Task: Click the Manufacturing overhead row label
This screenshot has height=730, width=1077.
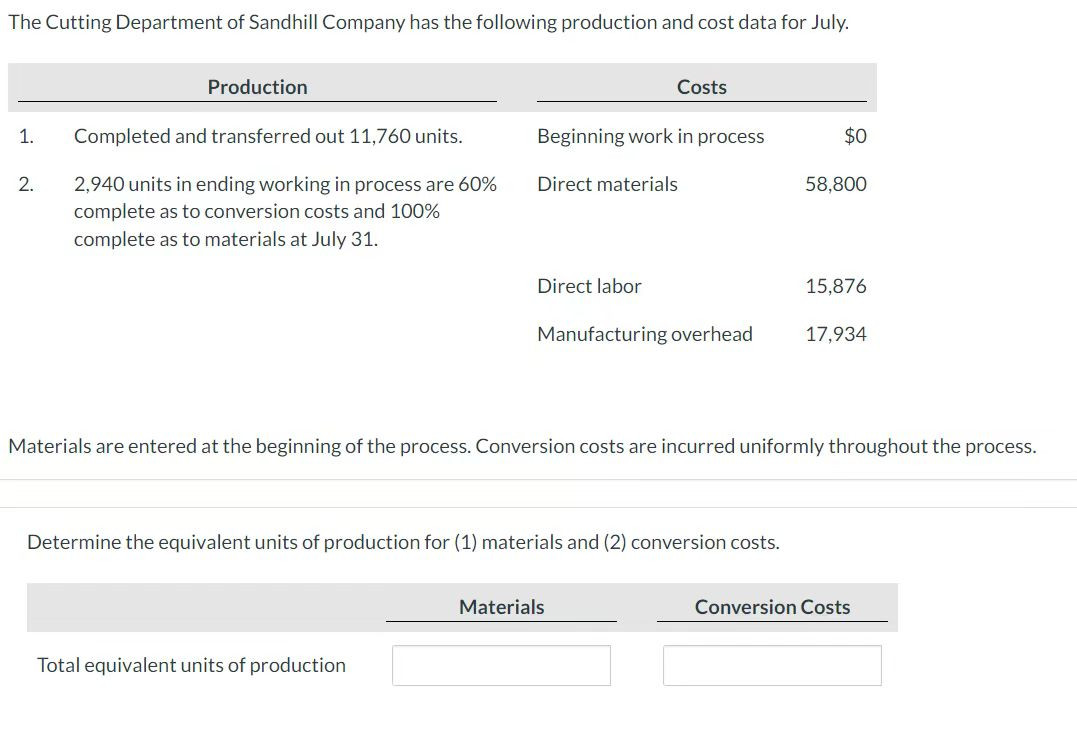Action: [645, 334]
